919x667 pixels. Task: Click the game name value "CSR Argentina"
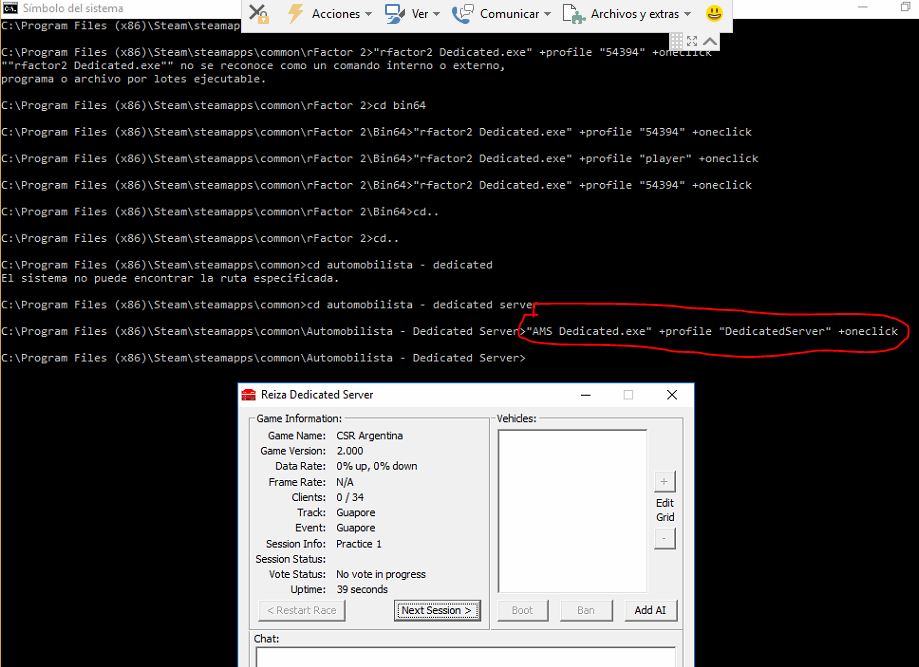pos(369,435)
